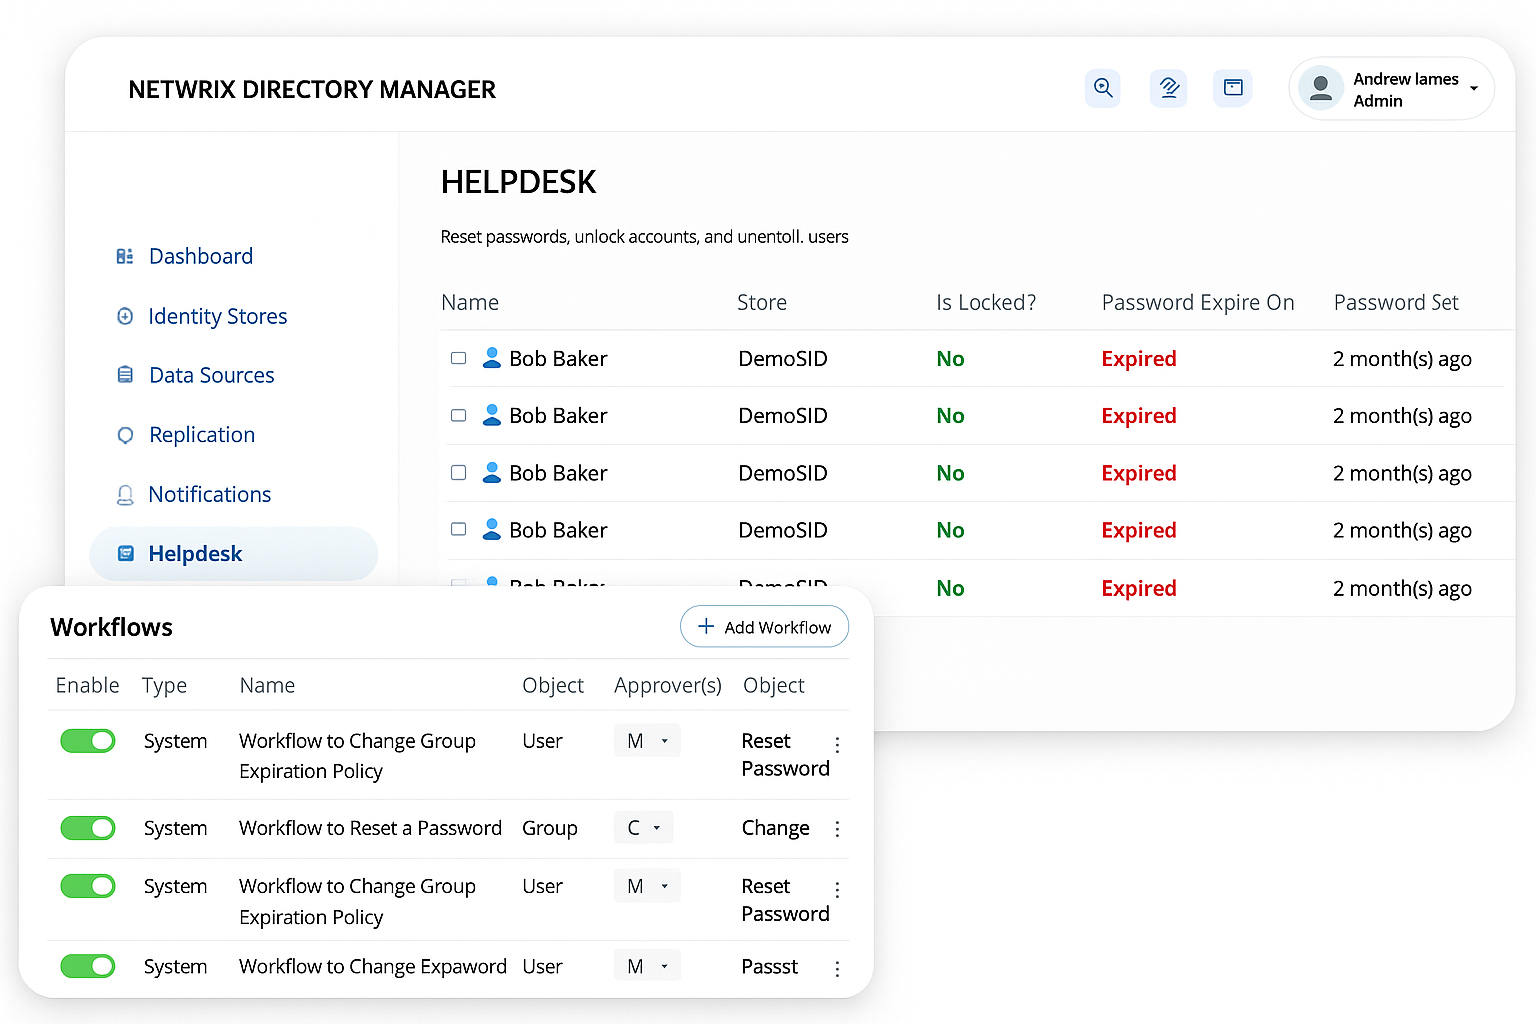Click the HELPDESK page heading
This screenshot has height=1024, width=1536.
[x=518, y=182]
